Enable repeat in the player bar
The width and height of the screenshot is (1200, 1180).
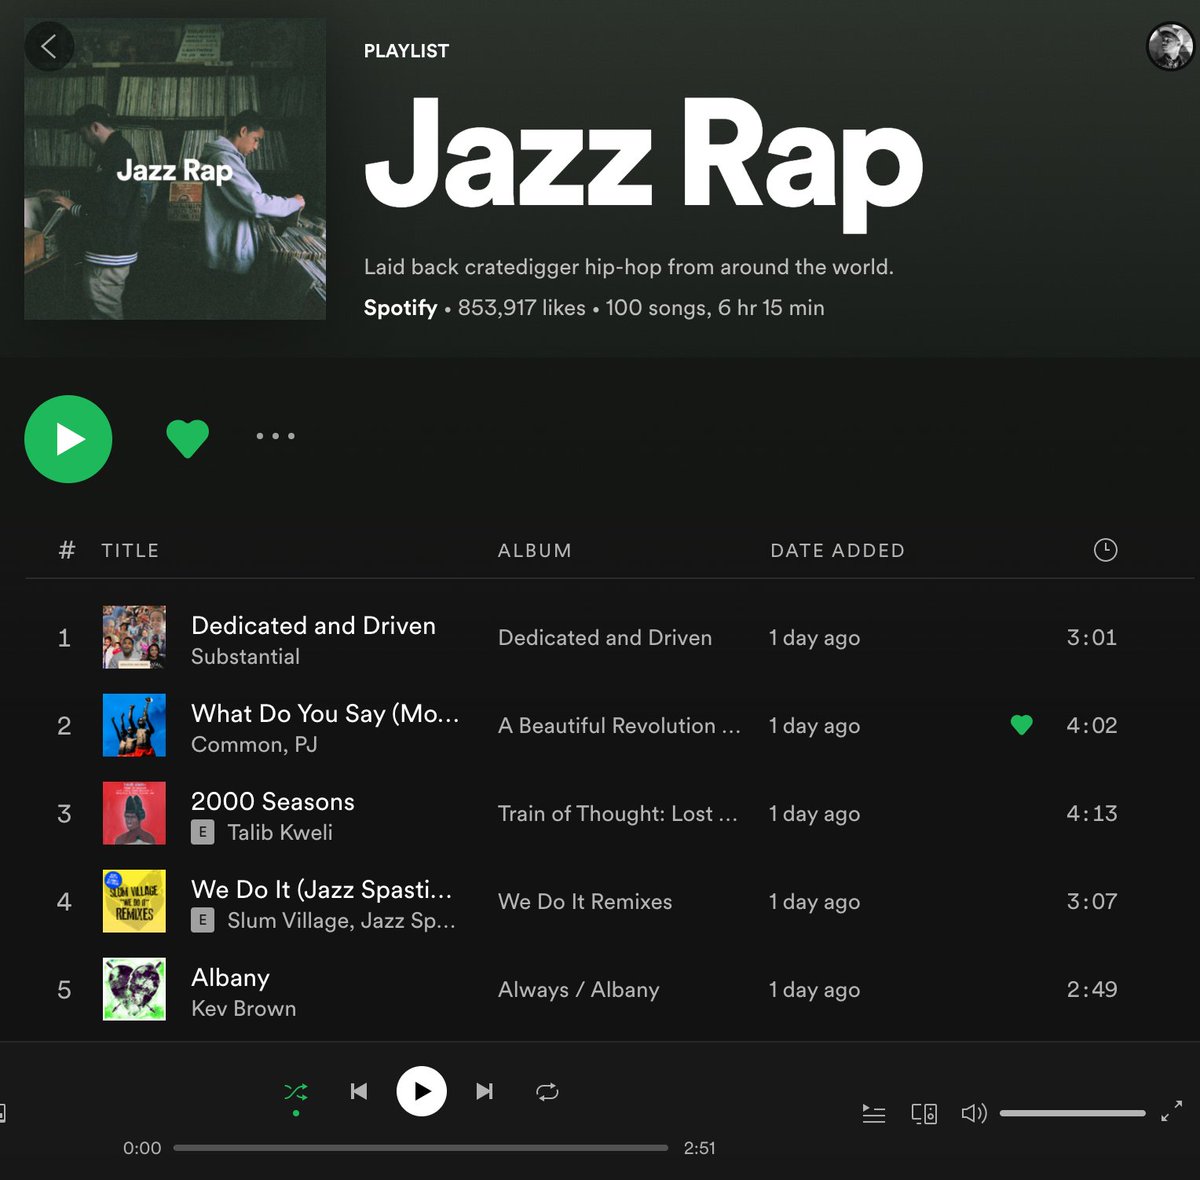(x=547, y=1091)
